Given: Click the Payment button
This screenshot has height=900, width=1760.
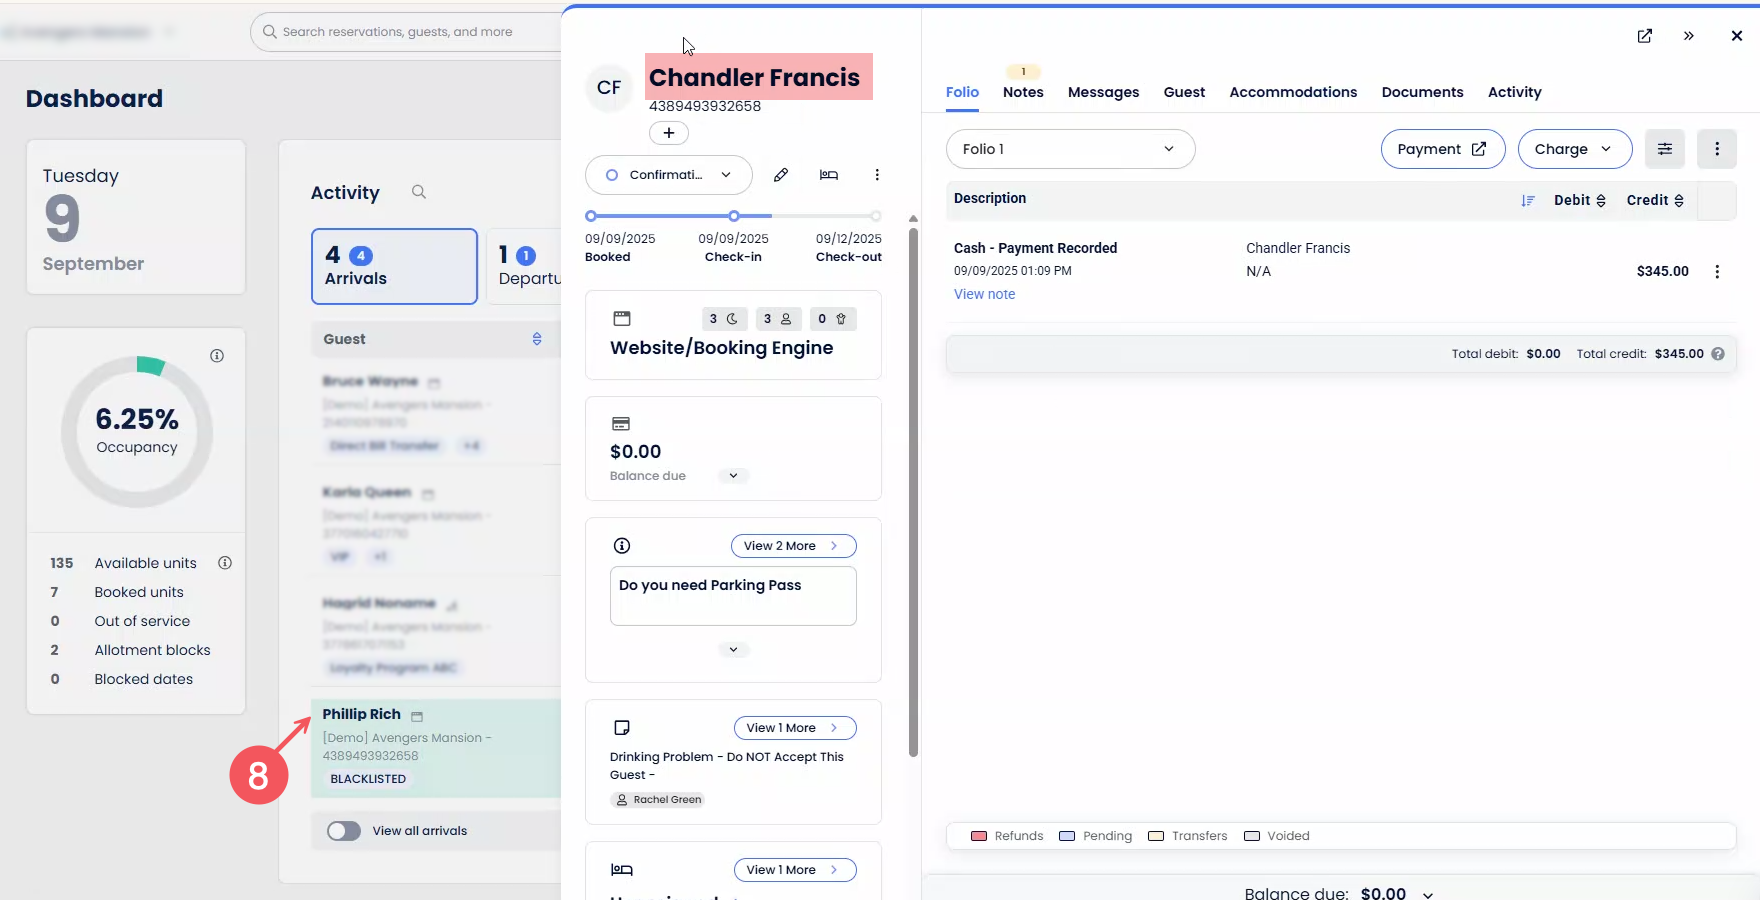Looking at the screenshot, I should click(x=1443, y=149).
